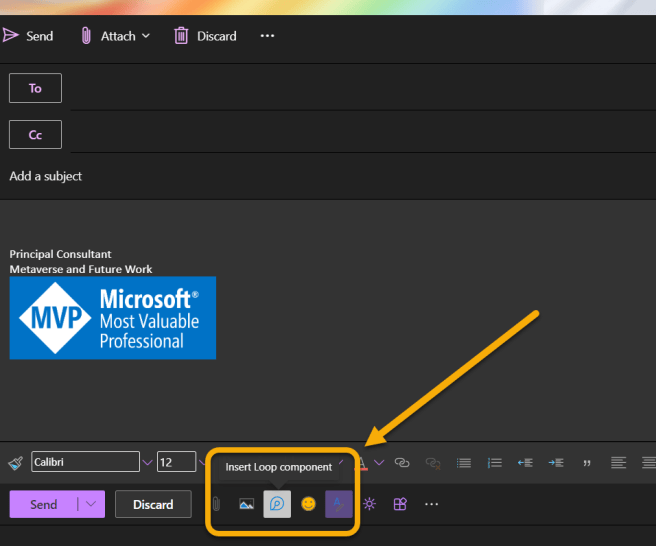Expand the font name dropdown chevron
Screen dimensions: 656x546
click(x=147, y=462)
